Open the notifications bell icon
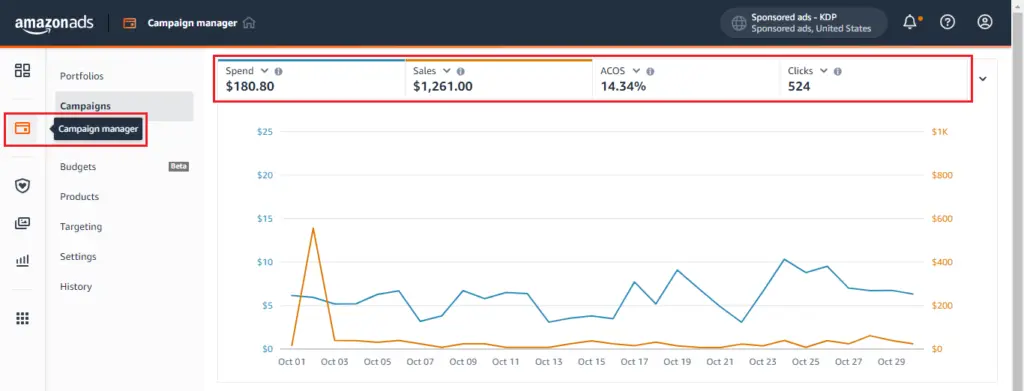1024x391 pixels. (910, 22)
